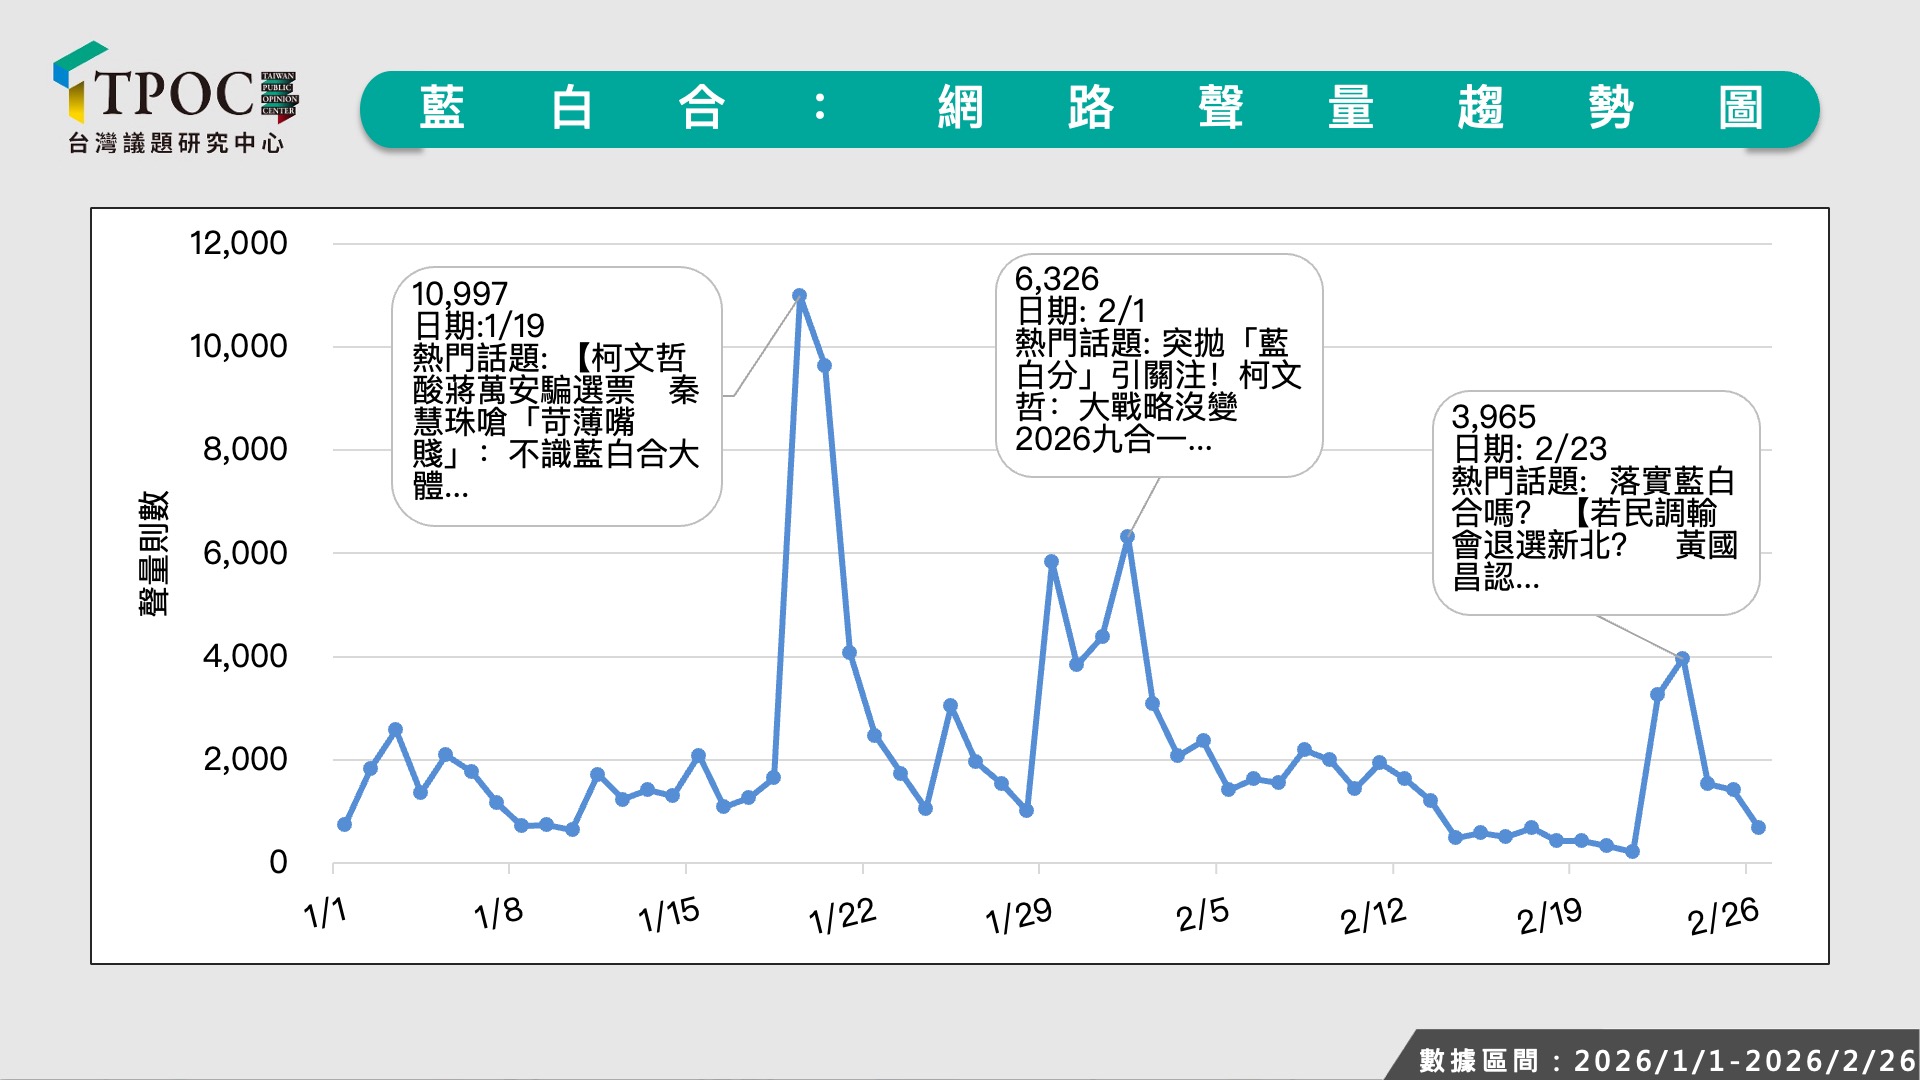Click the data range footer label
The image size is (1920, 1080).
coord(1665,1059)
